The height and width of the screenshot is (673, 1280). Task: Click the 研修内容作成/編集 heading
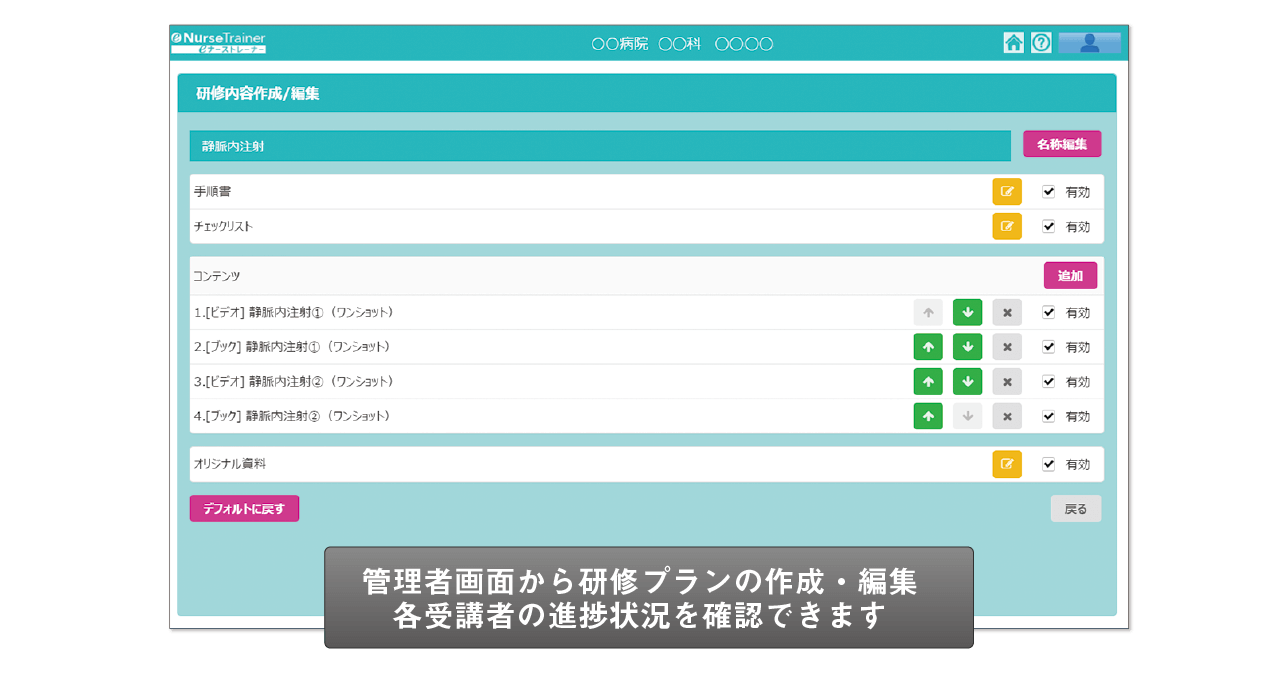point(258,93)
